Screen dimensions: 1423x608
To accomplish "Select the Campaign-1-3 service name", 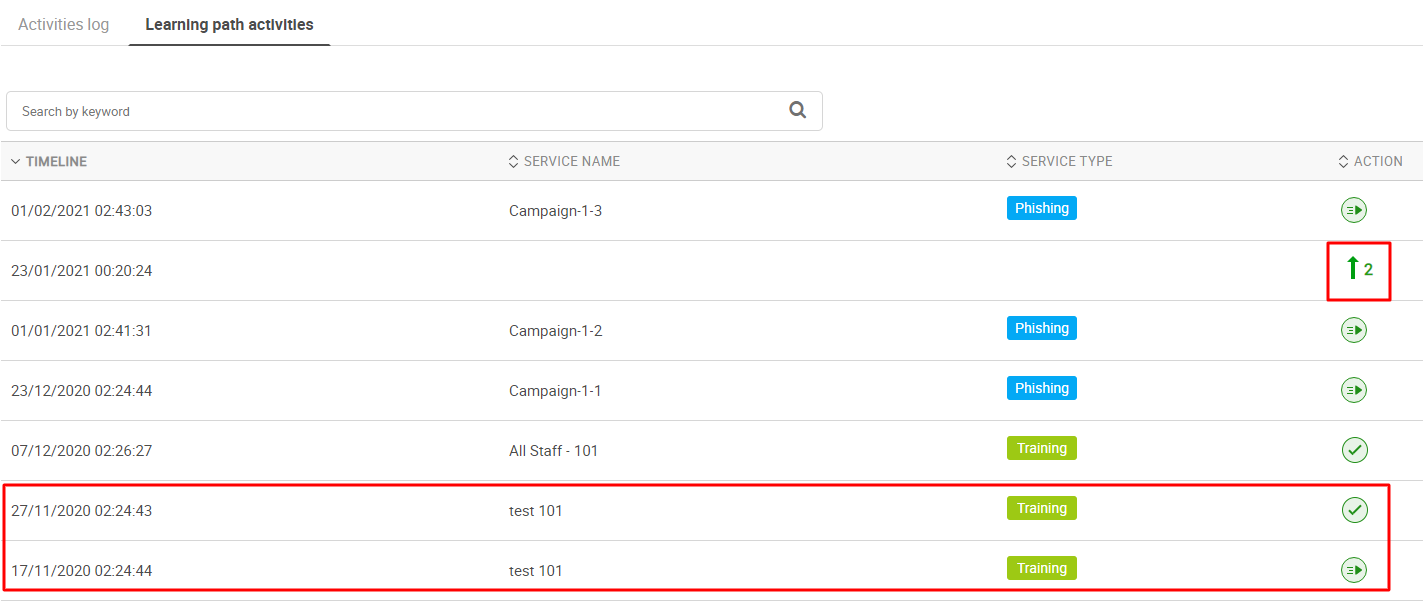I will 556,211.
